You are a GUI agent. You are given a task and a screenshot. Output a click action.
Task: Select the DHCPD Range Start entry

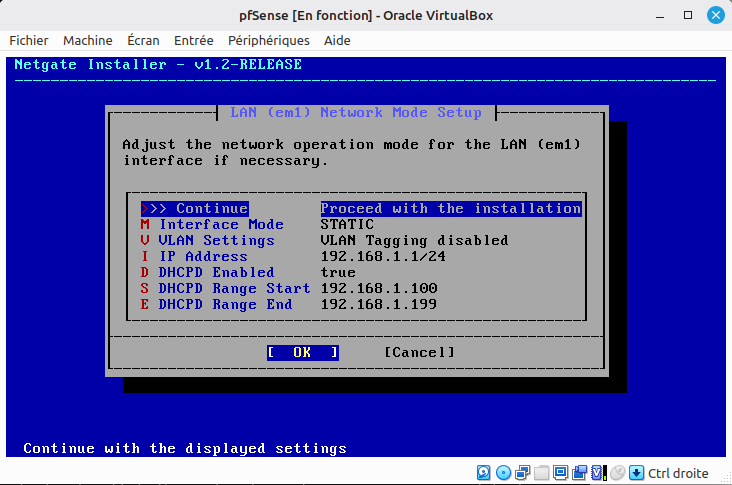(x=225, y=288)
